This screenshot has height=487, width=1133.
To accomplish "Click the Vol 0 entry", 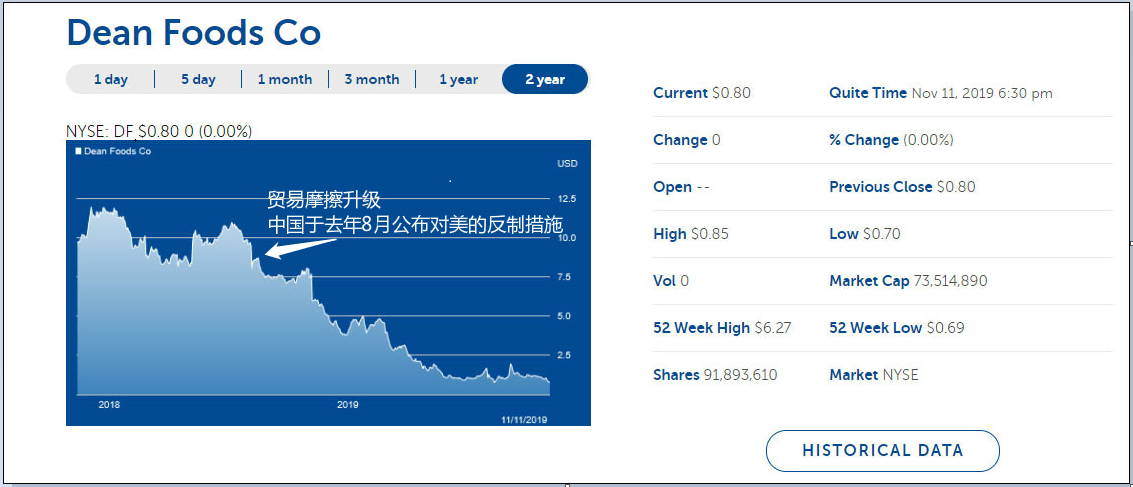I will click(671, 281).
